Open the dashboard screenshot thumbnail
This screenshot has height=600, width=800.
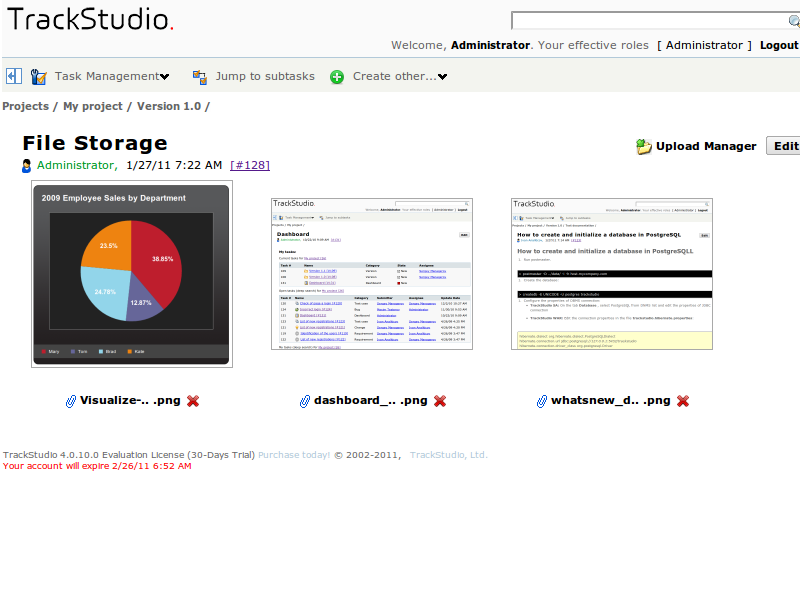point(372,274)
